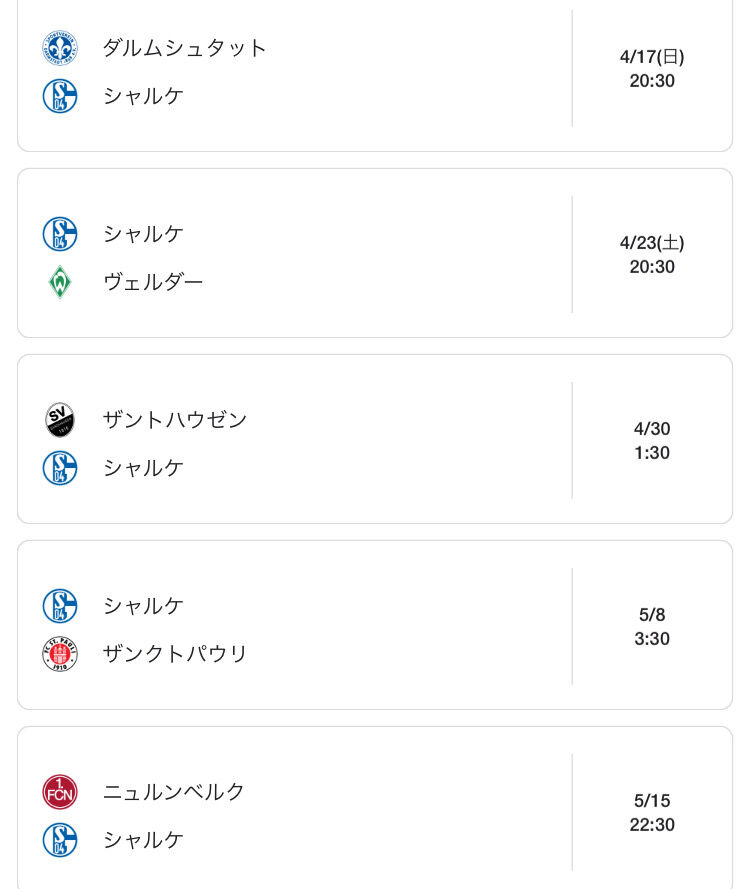Click Schalke's logo in the ザントハウゼン match
This screenshot has height=889, width=750.
coord(60,468)
